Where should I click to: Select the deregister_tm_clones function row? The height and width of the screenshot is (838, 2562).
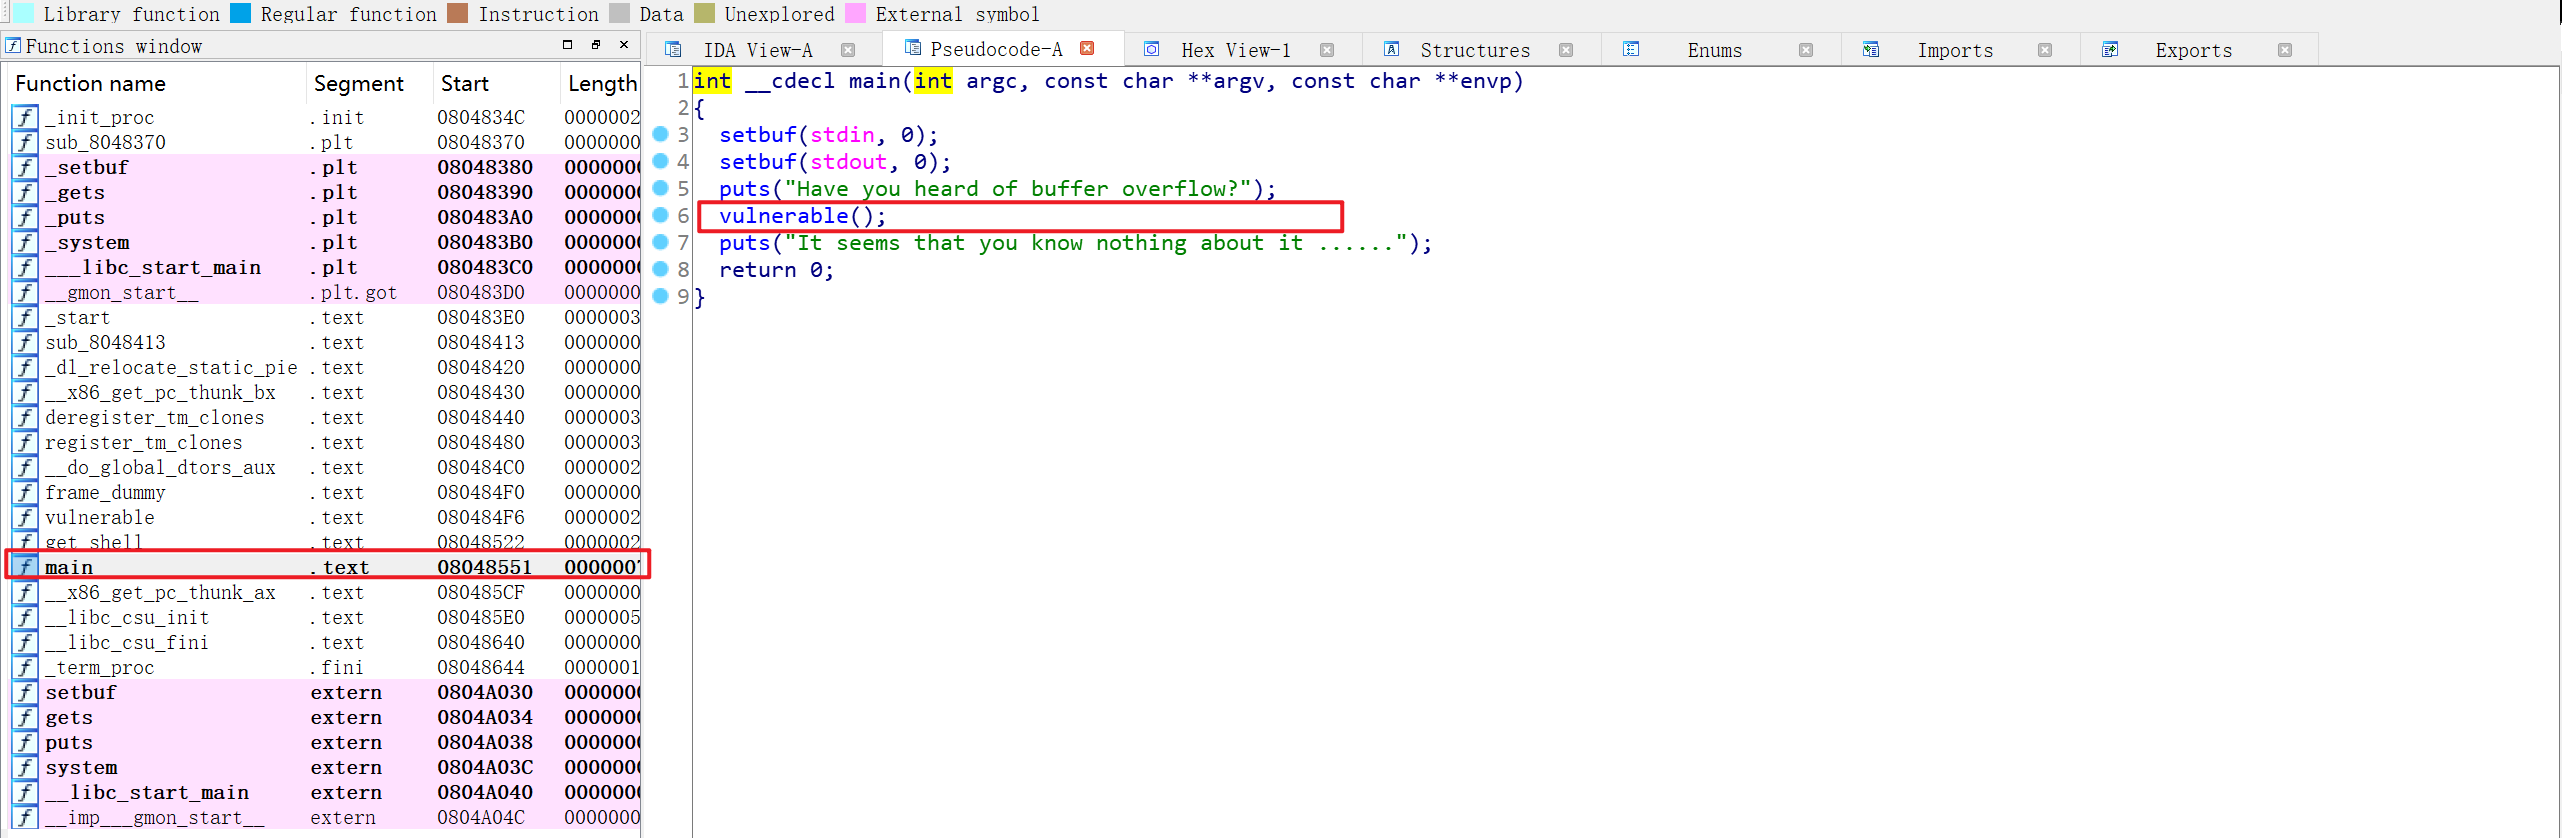click(325, 417)
